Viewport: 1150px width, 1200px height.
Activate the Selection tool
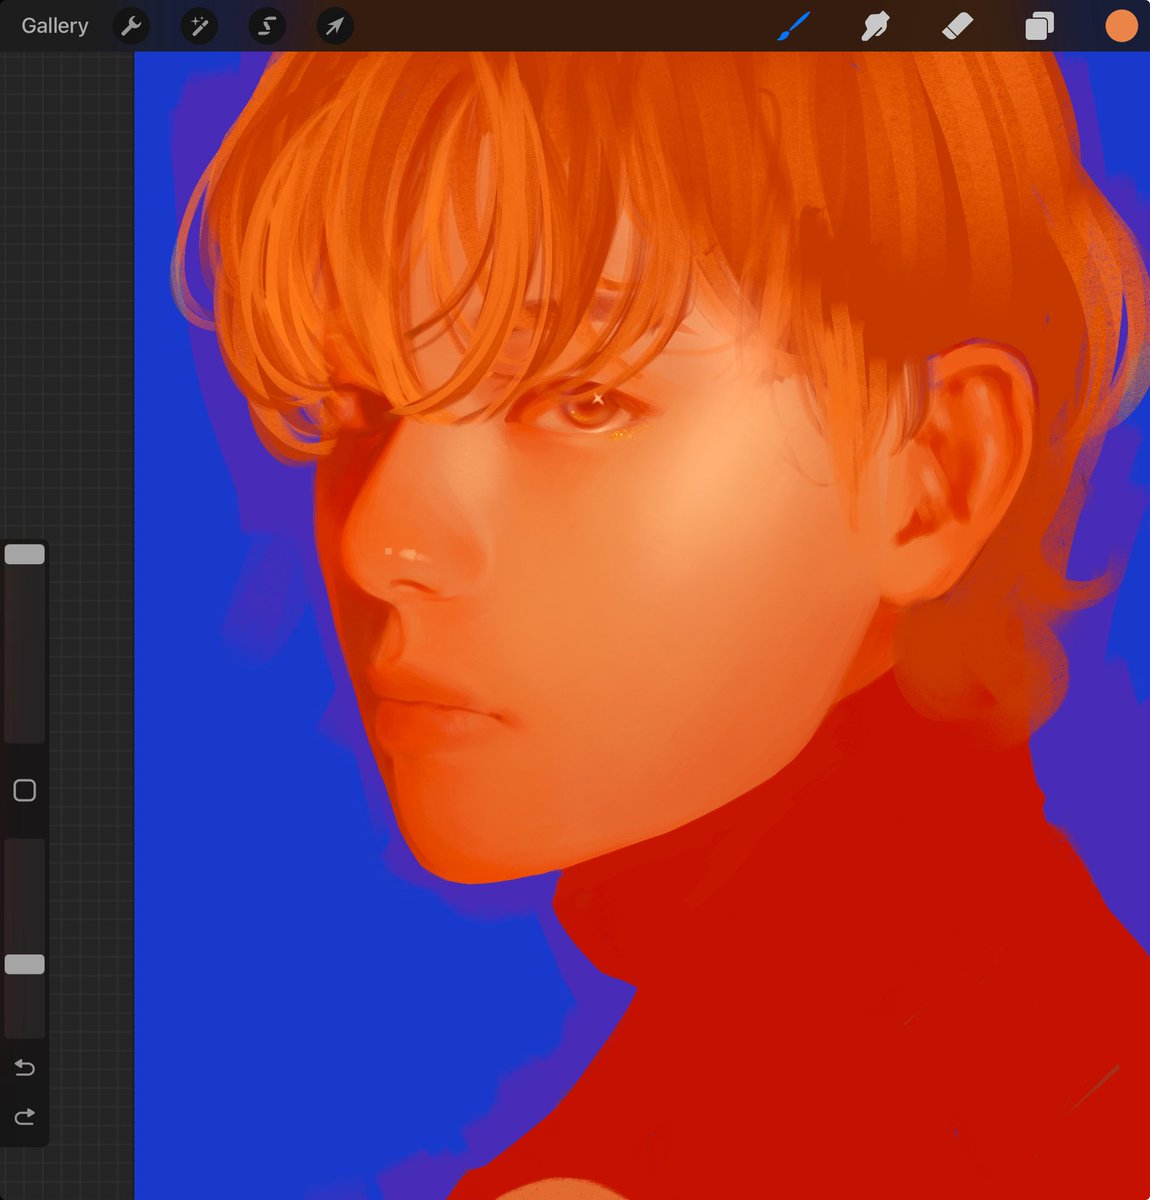[x=267, y=26]
